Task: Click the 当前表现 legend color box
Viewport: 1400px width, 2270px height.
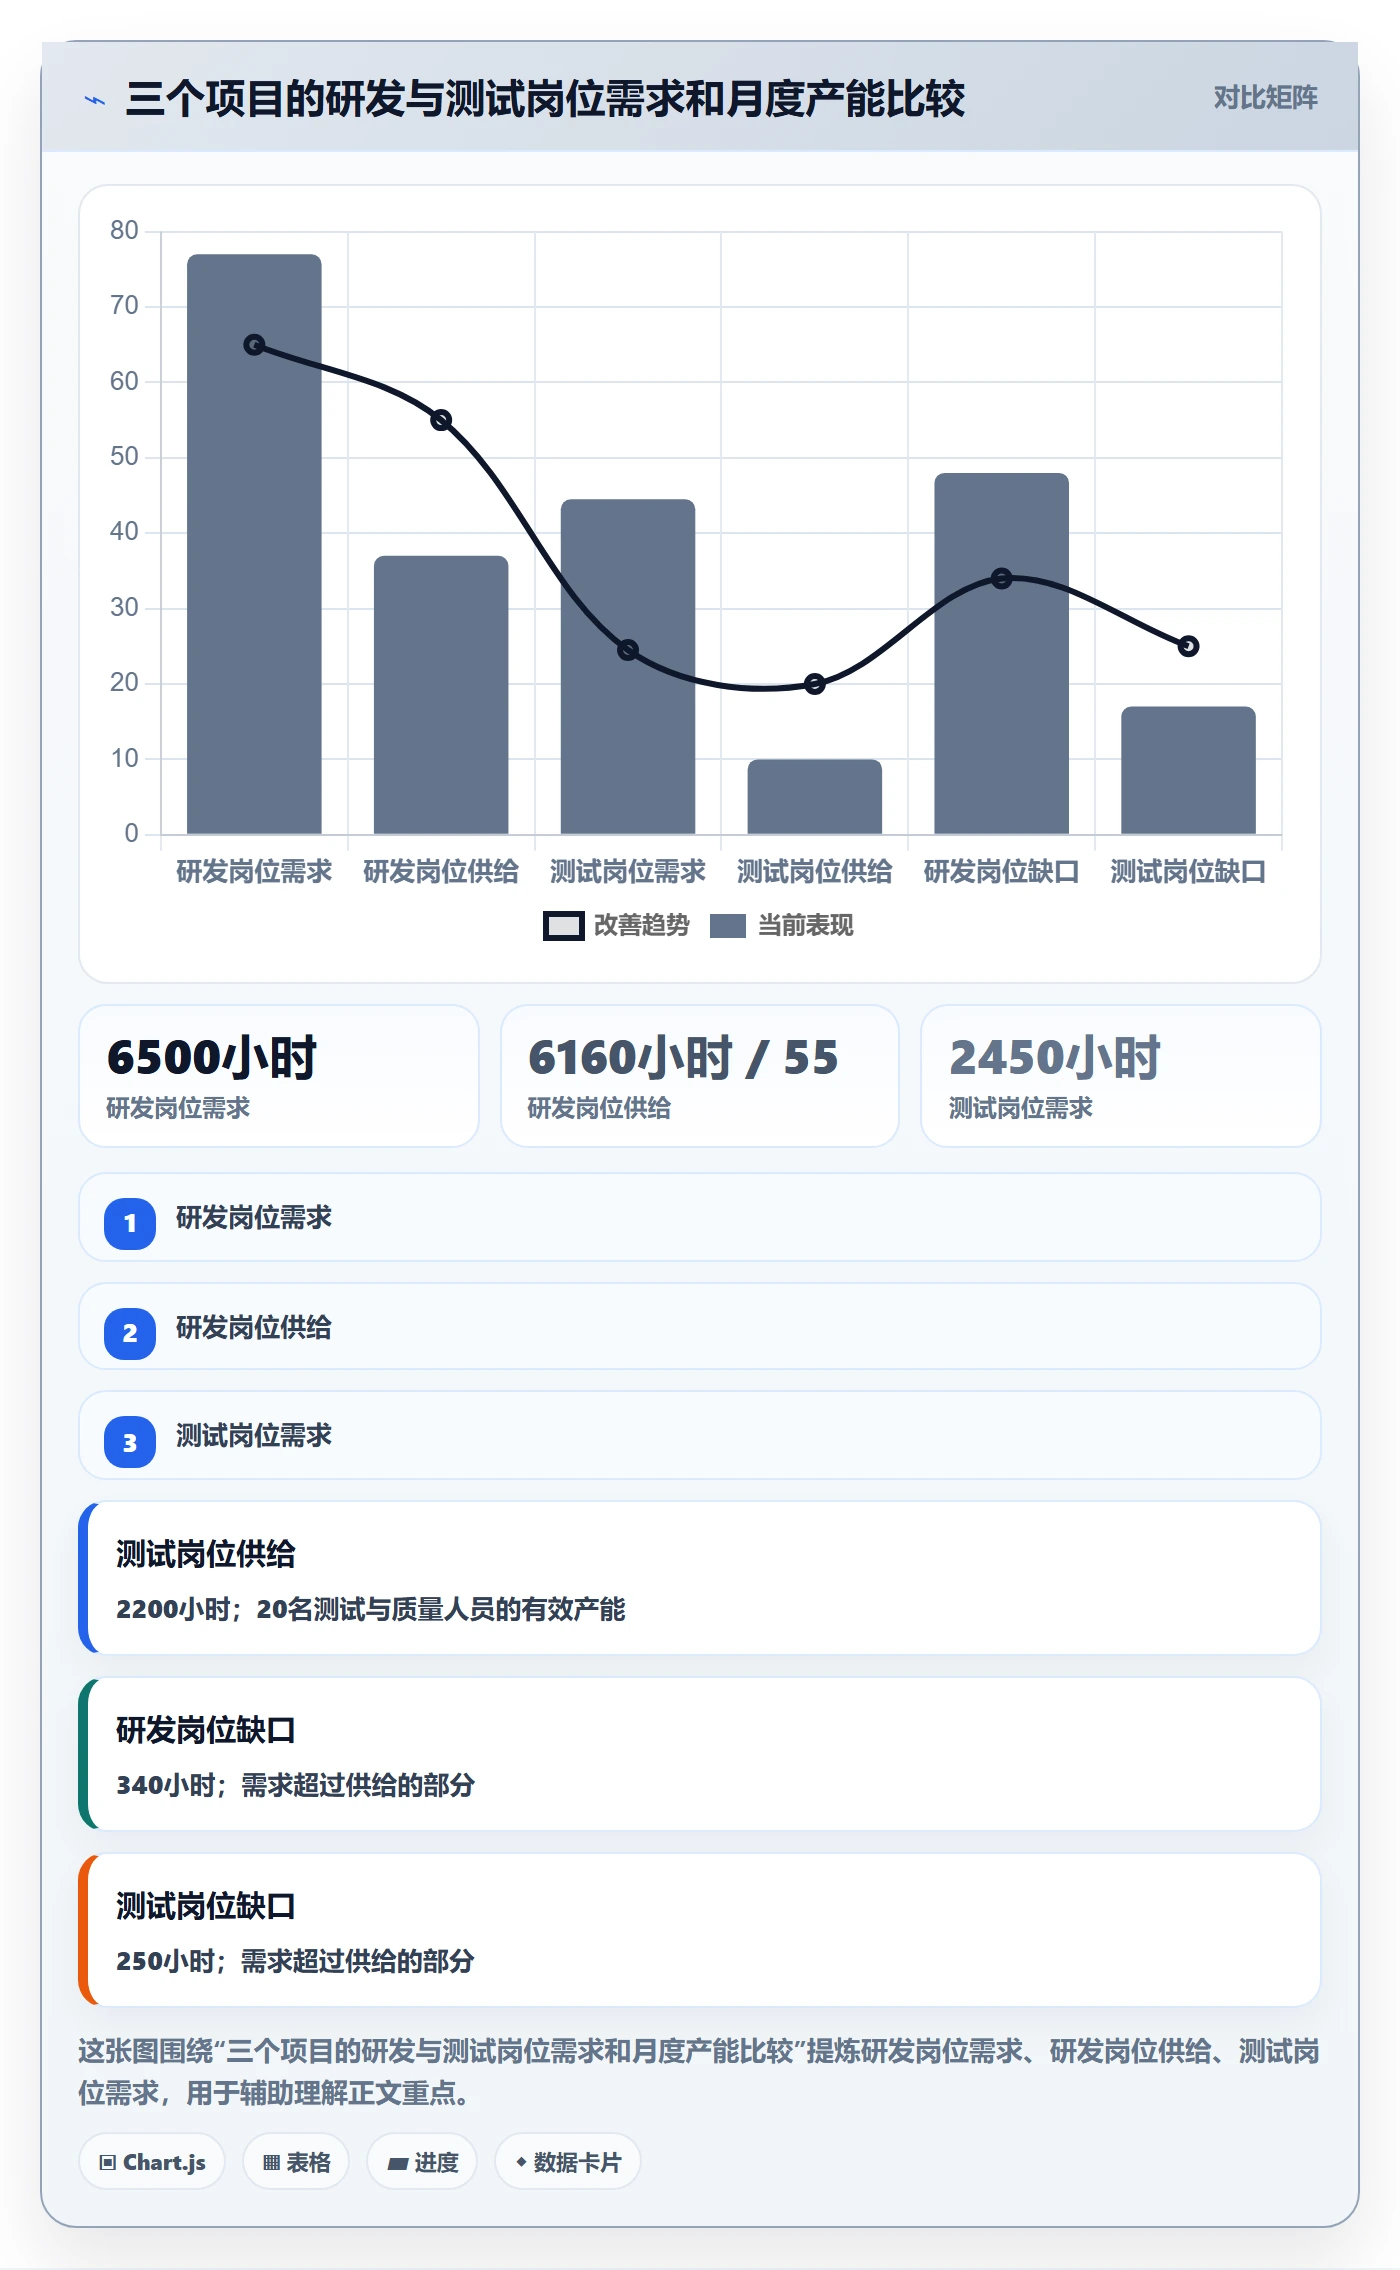Action: coord(728,926)
